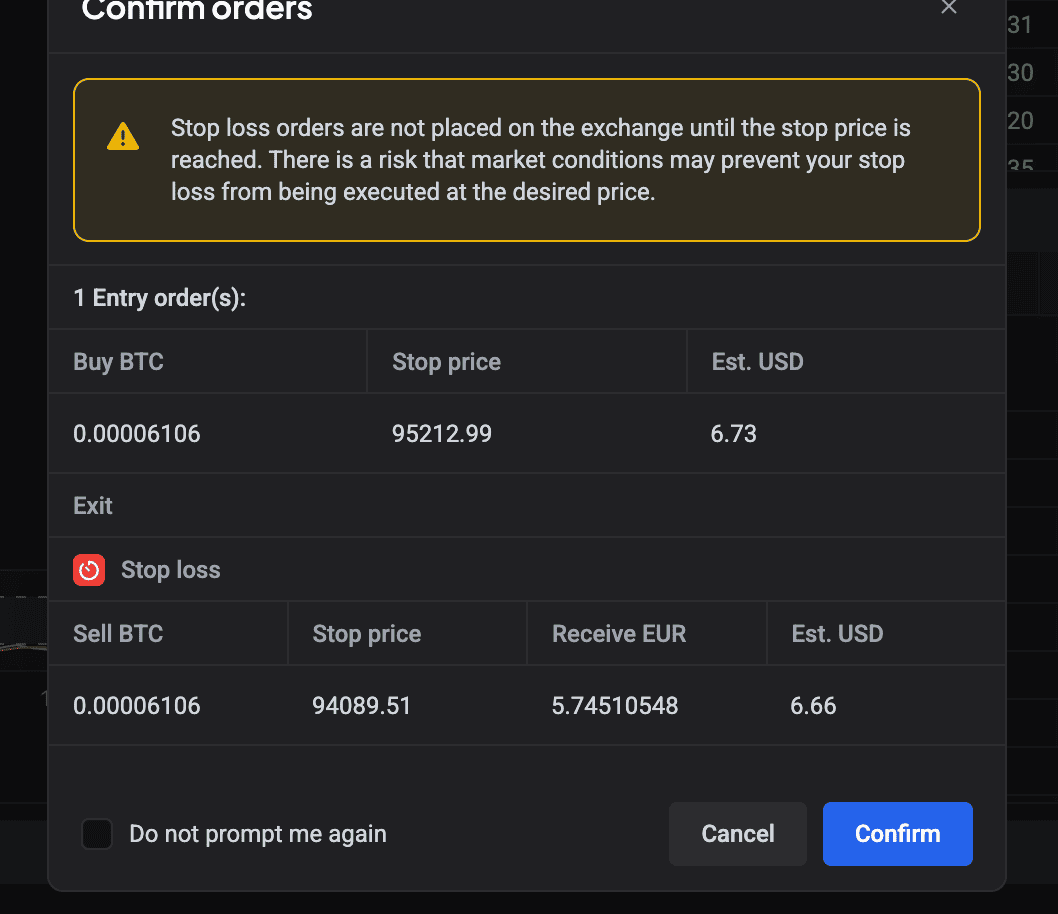Click the exit Est. USD value 6.66
The image size is (1058, 914).
click(813, 705)
